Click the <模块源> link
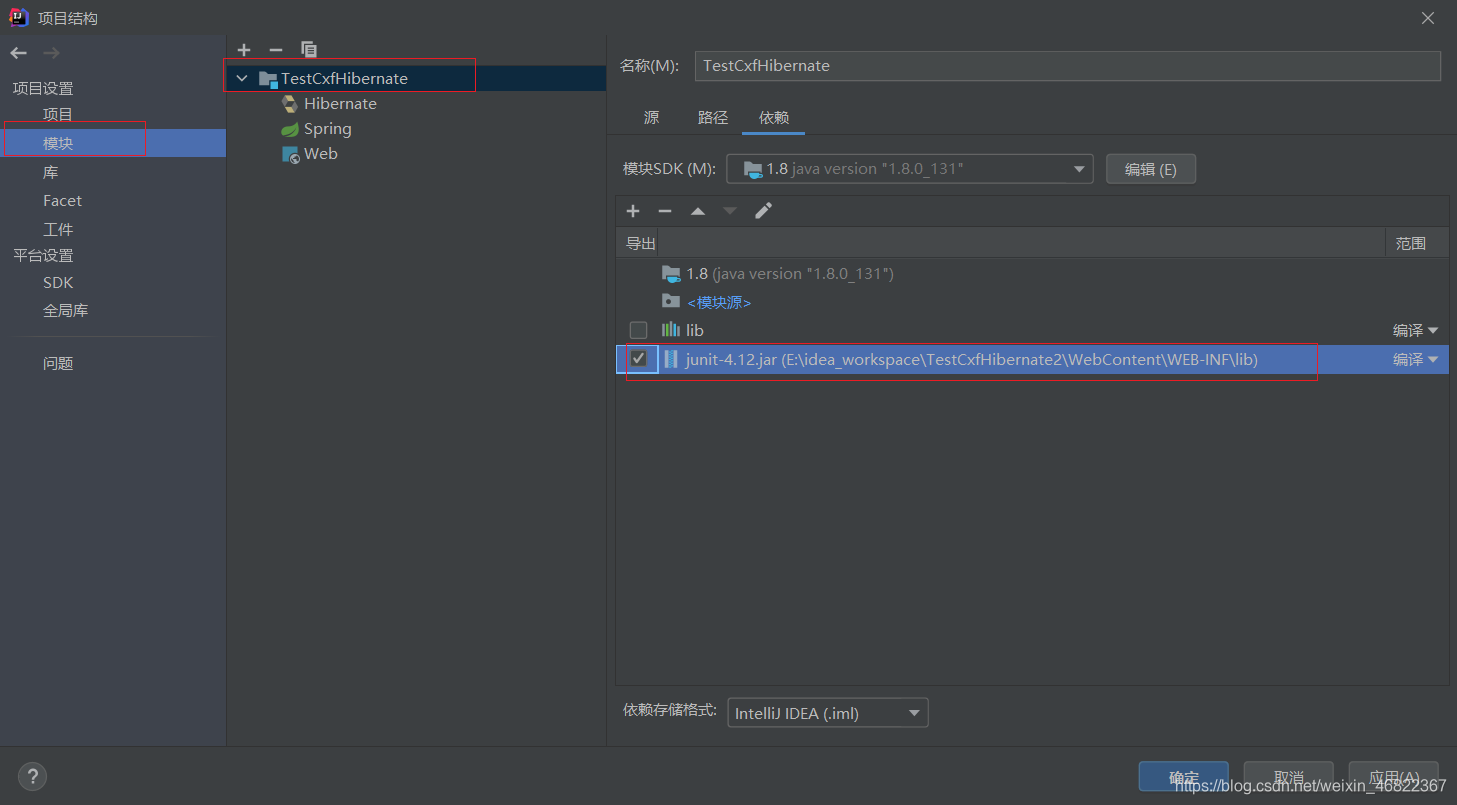Image resolution: width=1457 pixels, height=805 pixels. pos(719,302)
